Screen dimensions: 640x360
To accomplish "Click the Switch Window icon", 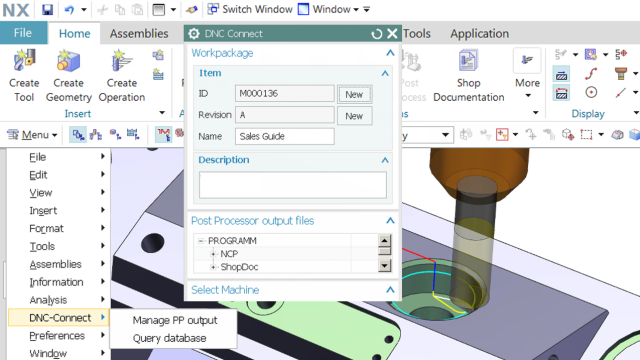I will pyautogui.click(x=213, y=9).
